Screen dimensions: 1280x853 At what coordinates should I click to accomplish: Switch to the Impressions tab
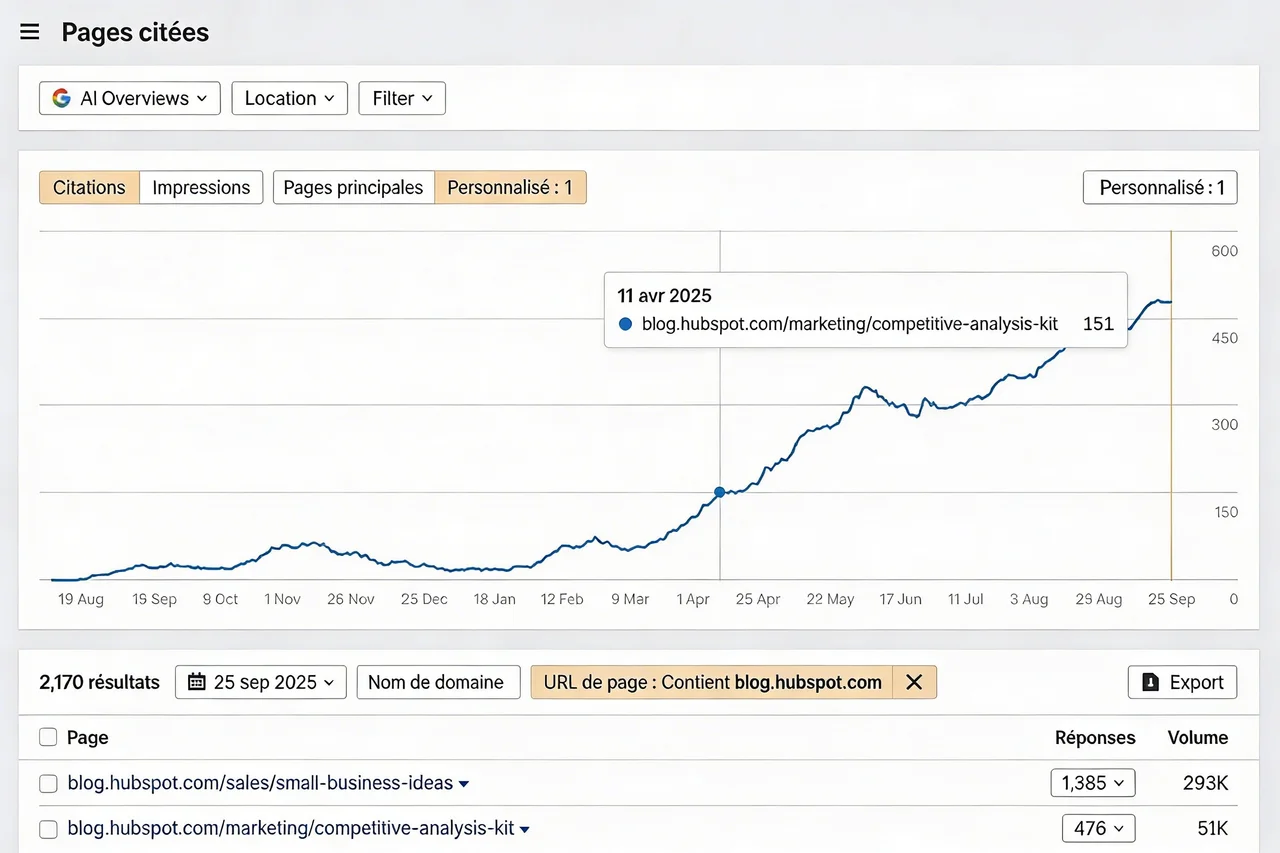201,187
